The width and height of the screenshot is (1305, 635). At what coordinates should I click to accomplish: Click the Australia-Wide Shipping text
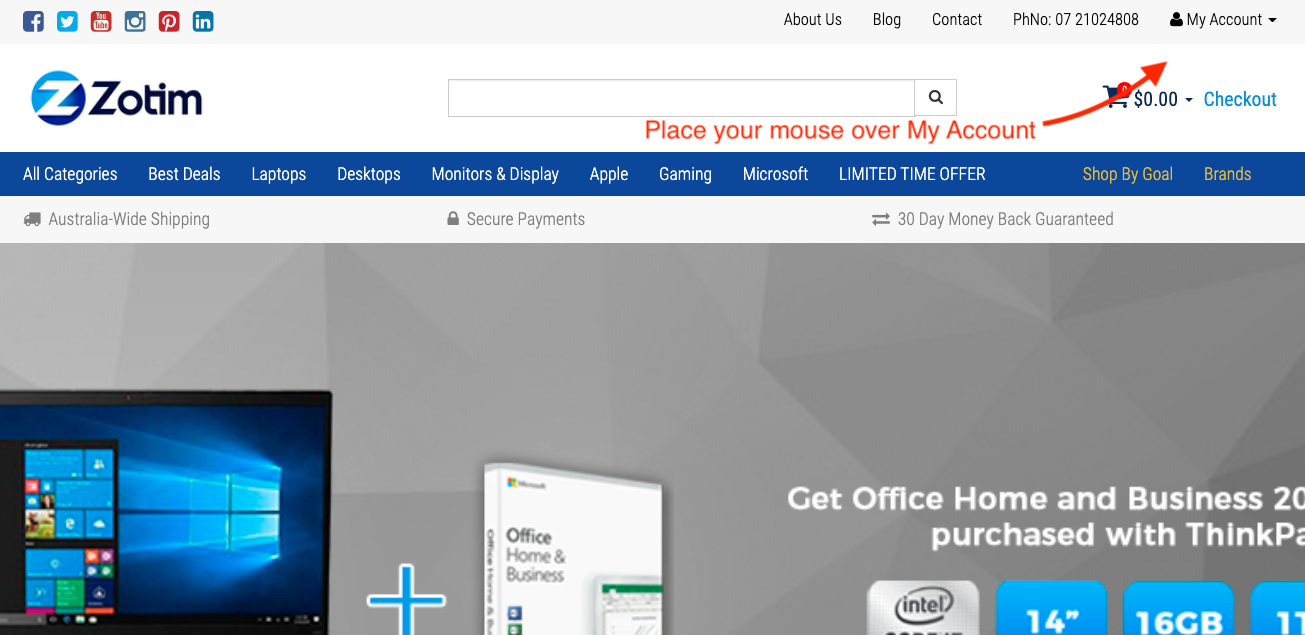(x=129, y=219)
